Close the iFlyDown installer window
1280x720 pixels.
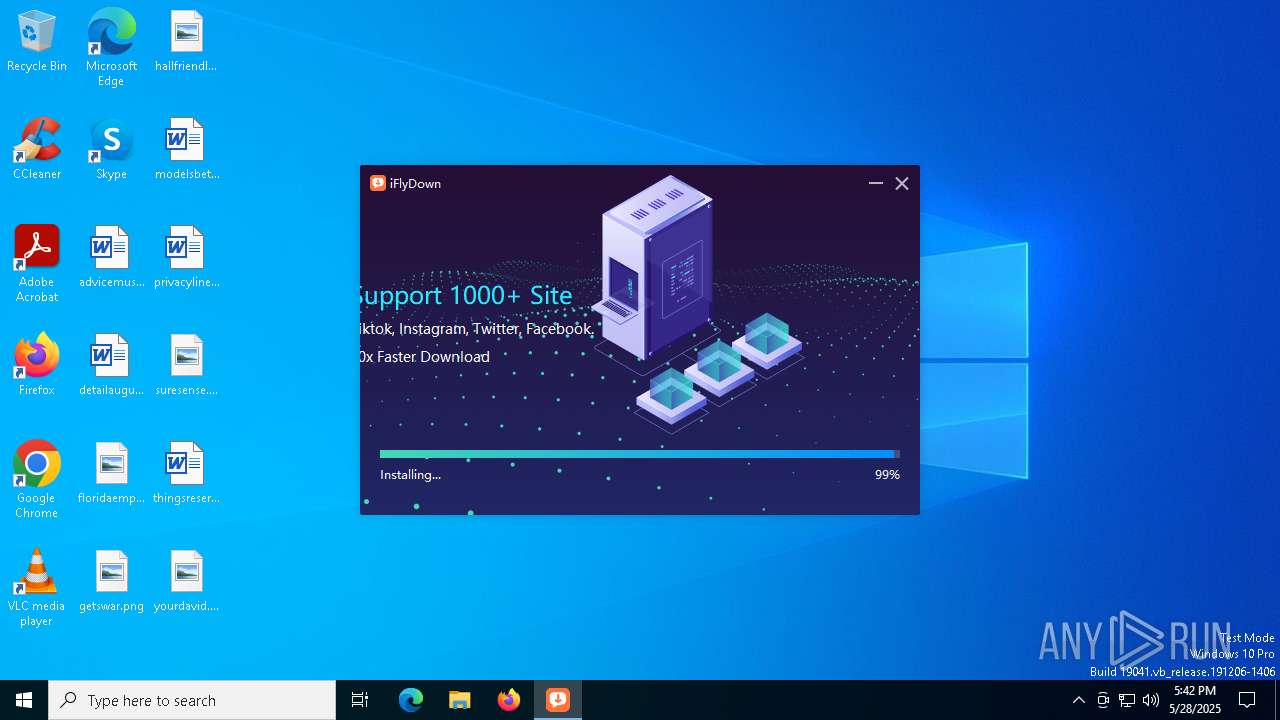click(x=902, y=183)
